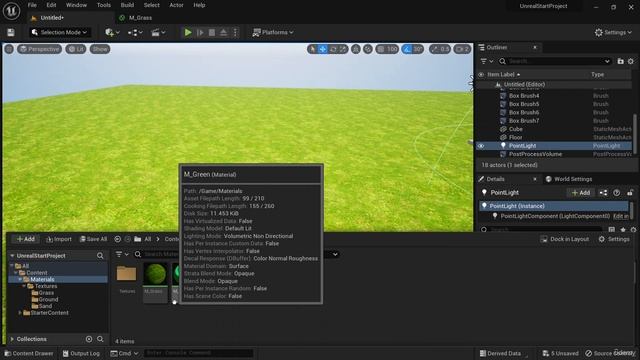Click the stop simulation square button
Screen dimensions: 640x360
click(212, 33)
